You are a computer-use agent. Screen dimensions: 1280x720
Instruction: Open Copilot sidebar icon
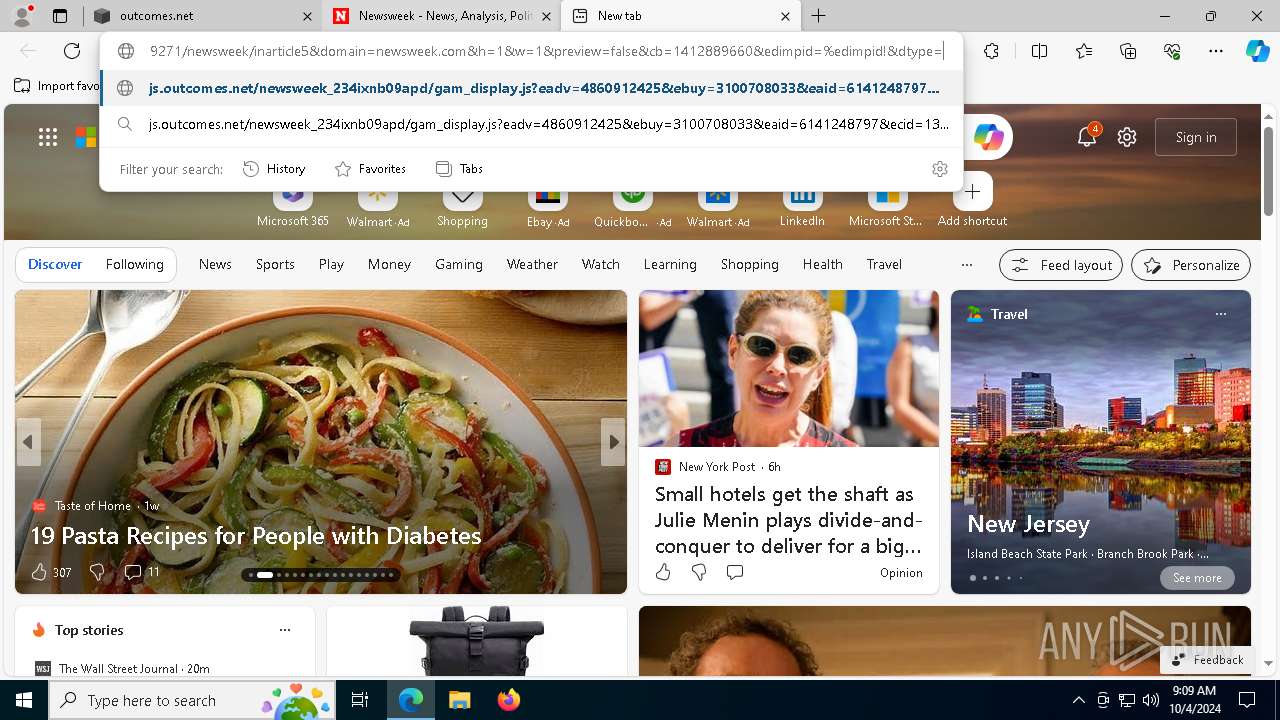(1257, 51)
